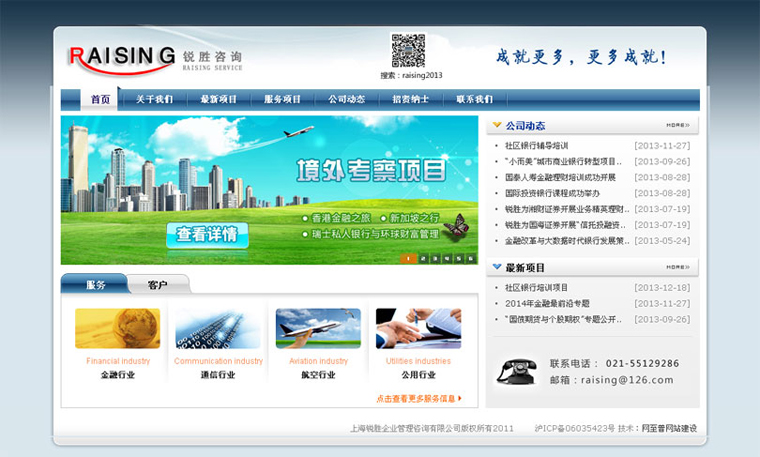Click the QR code image in header
The height and width of the screenshot is (457, 760).
pos(408,50)
